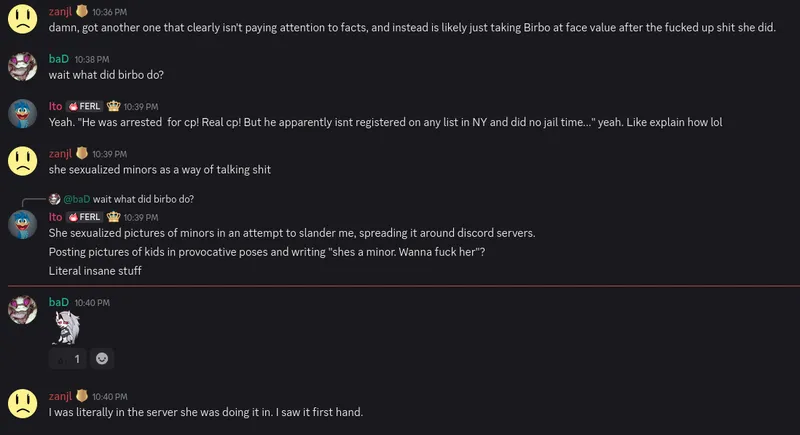Click zanjl's avatar on "she sexualized minors" message
The height and width of the screenshot is (435, 800).
point(22,160)
